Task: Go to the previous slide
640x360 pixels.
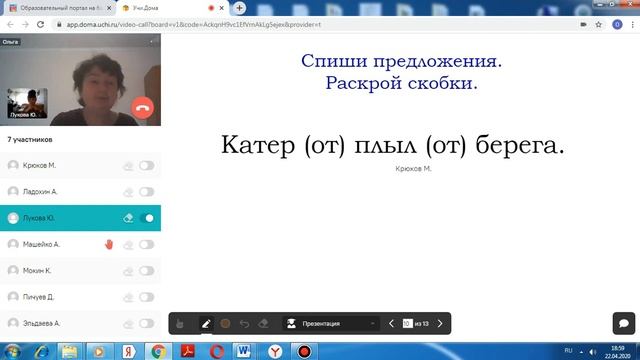Action: coord(391,324)
